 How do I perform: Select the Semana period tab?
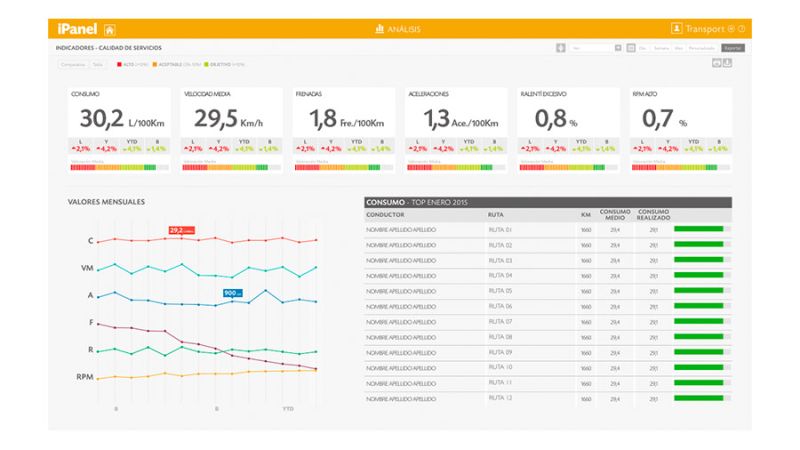pyautogui.click(x=661, y=47)
